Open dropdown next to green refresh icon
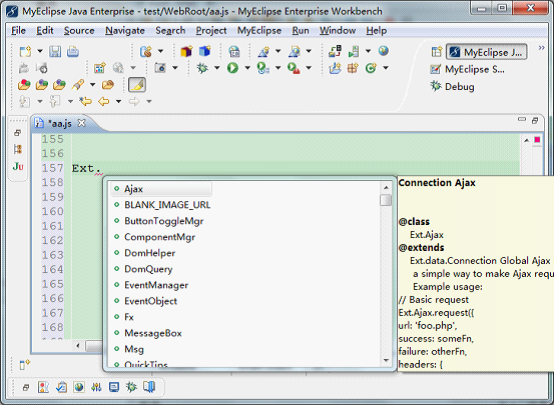 385,68
